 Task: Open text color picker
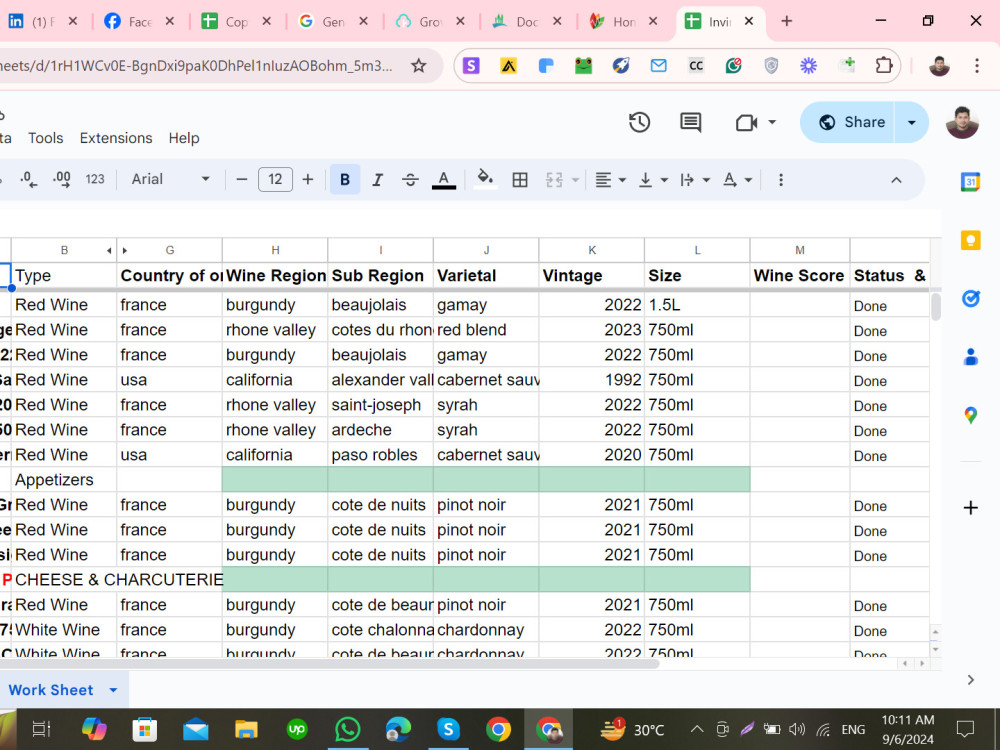coord(444,180)
